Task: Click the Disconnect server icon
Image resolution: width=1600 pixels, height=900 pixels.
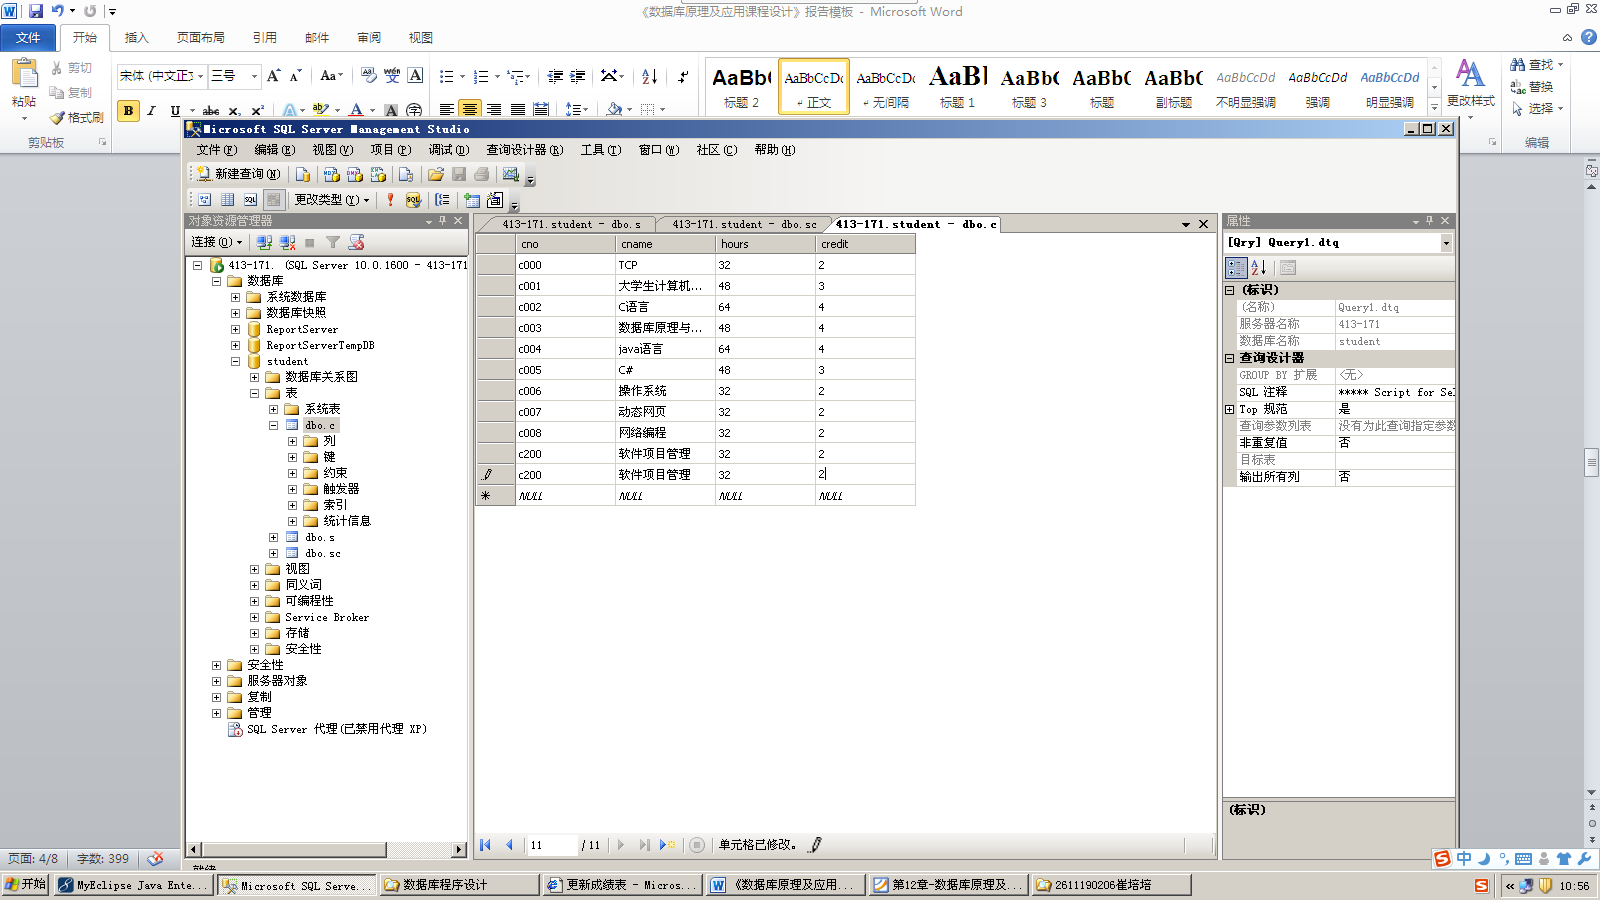Action: (x=287, y=242)
